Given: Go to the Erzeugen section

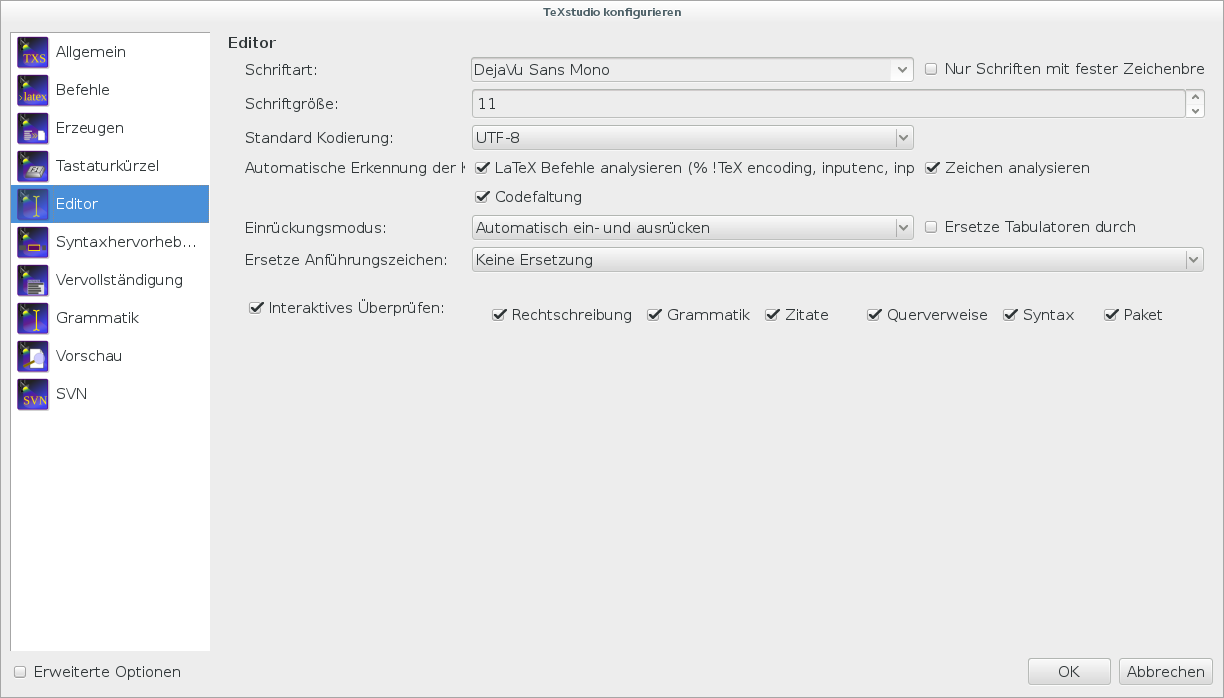Looking at the screenshot, I should [x=110, y=128].
